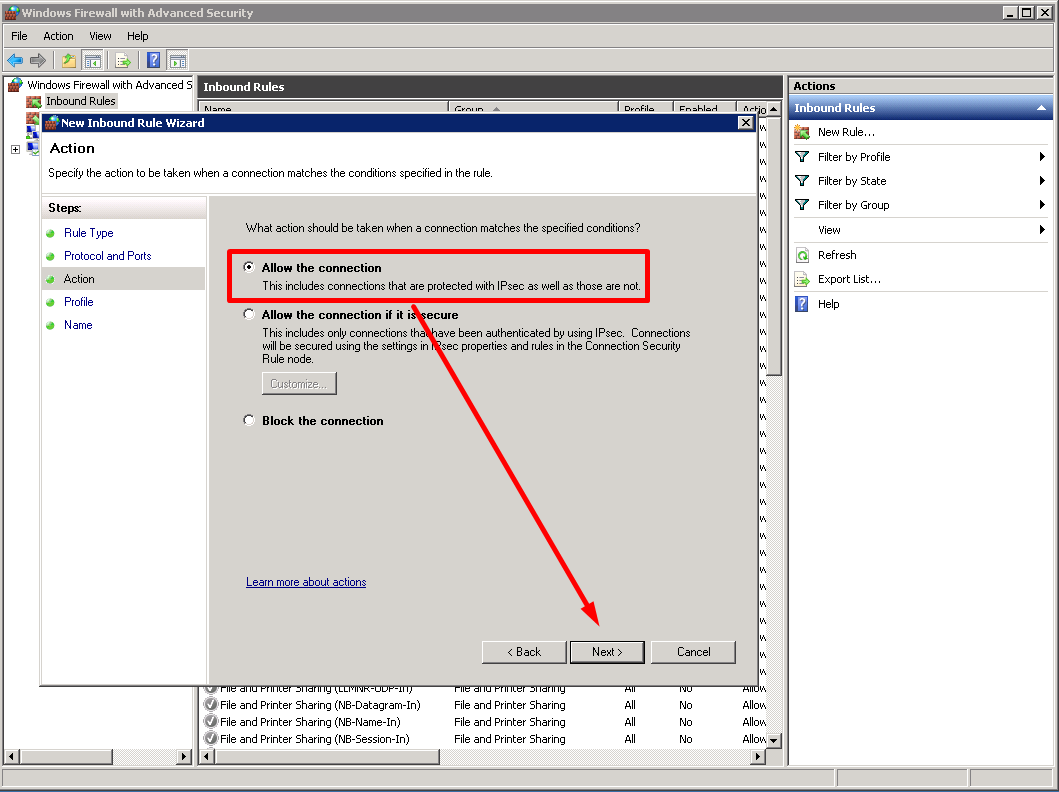Viewport: 1059px width, 792px height.
Task: Expand the Filter by State submenu
Action: 1043,180
